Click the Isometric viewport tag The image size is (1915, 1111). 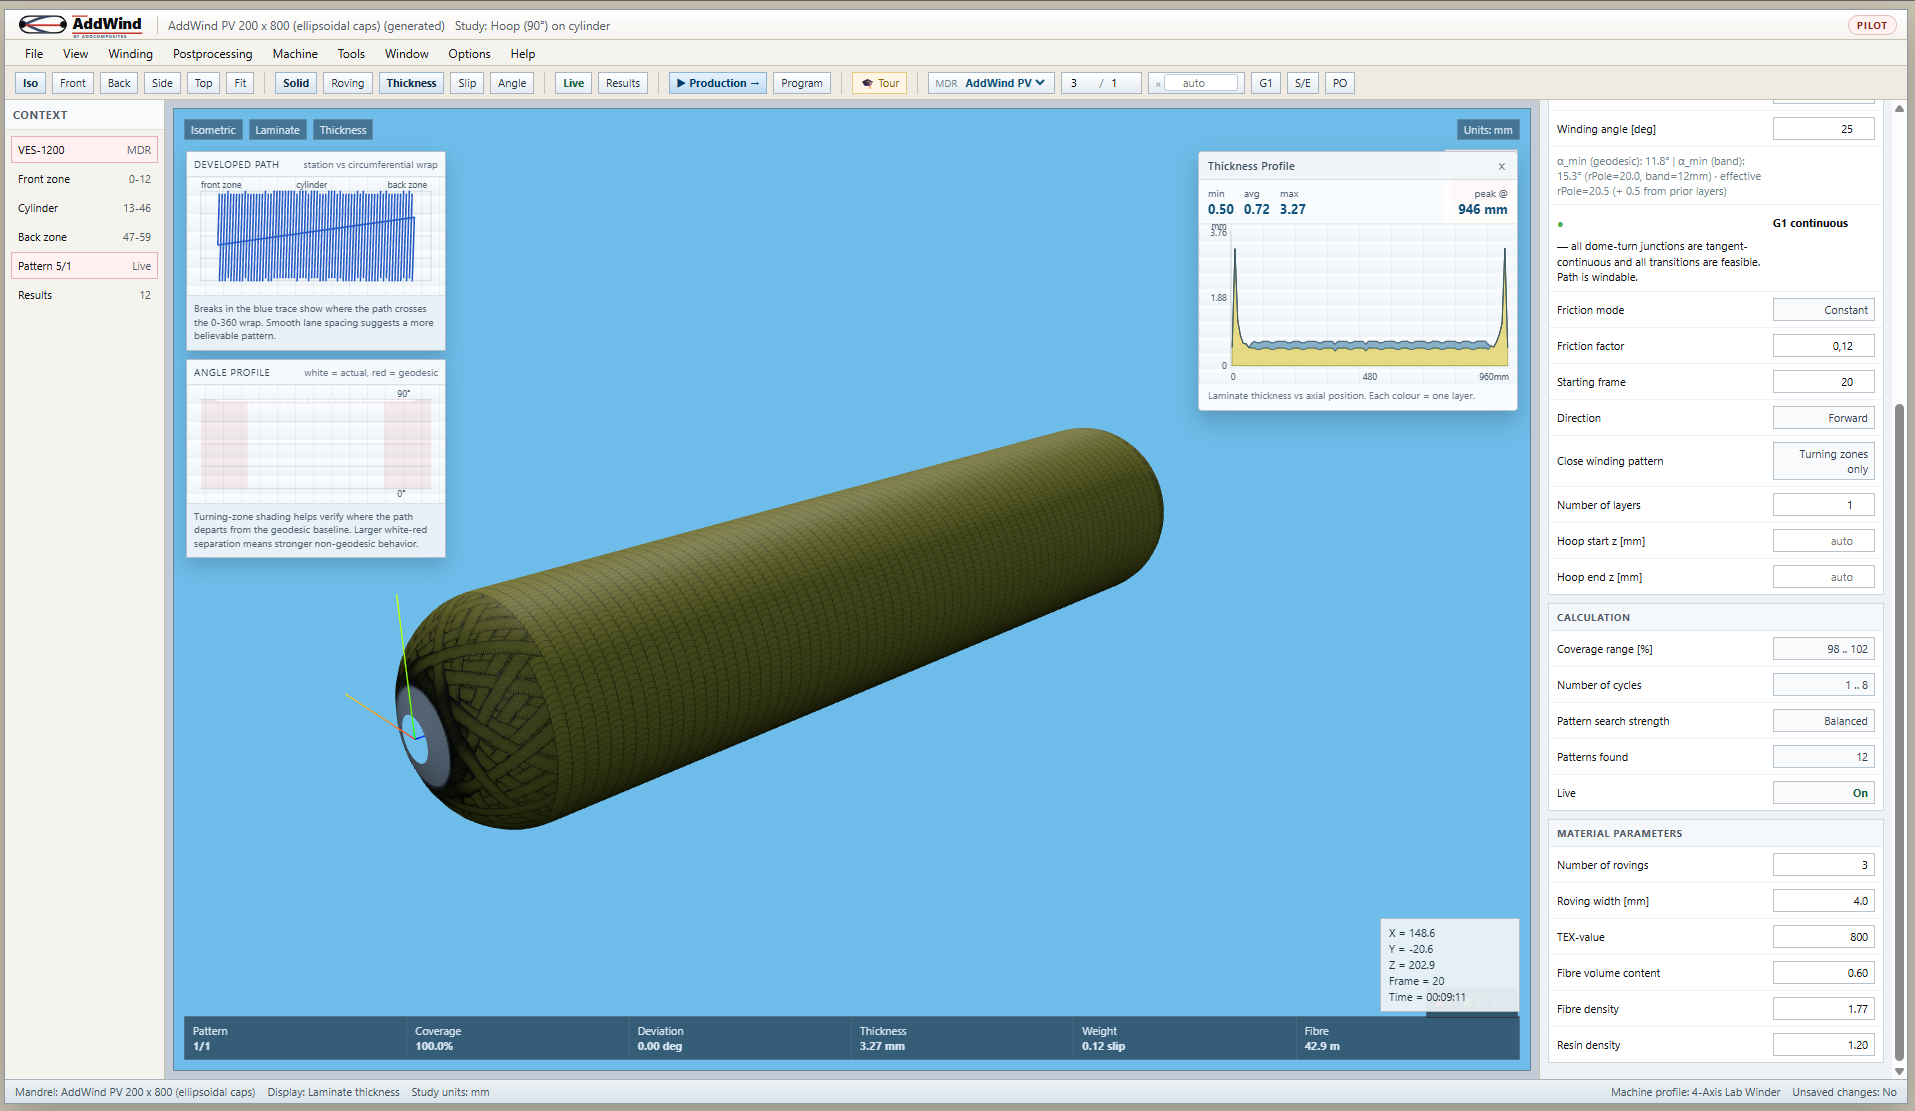(213, 130)
